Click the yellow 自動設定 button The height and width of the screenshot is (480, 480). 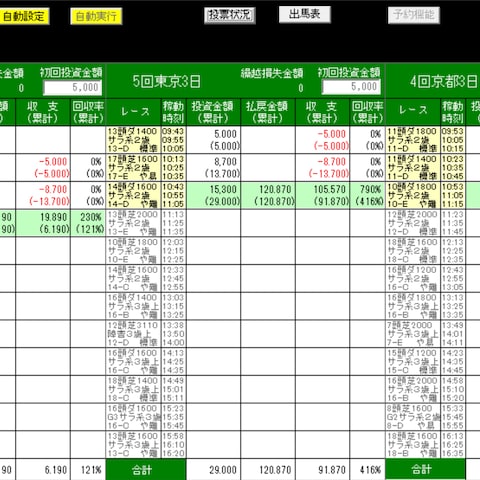pos(24,16)
